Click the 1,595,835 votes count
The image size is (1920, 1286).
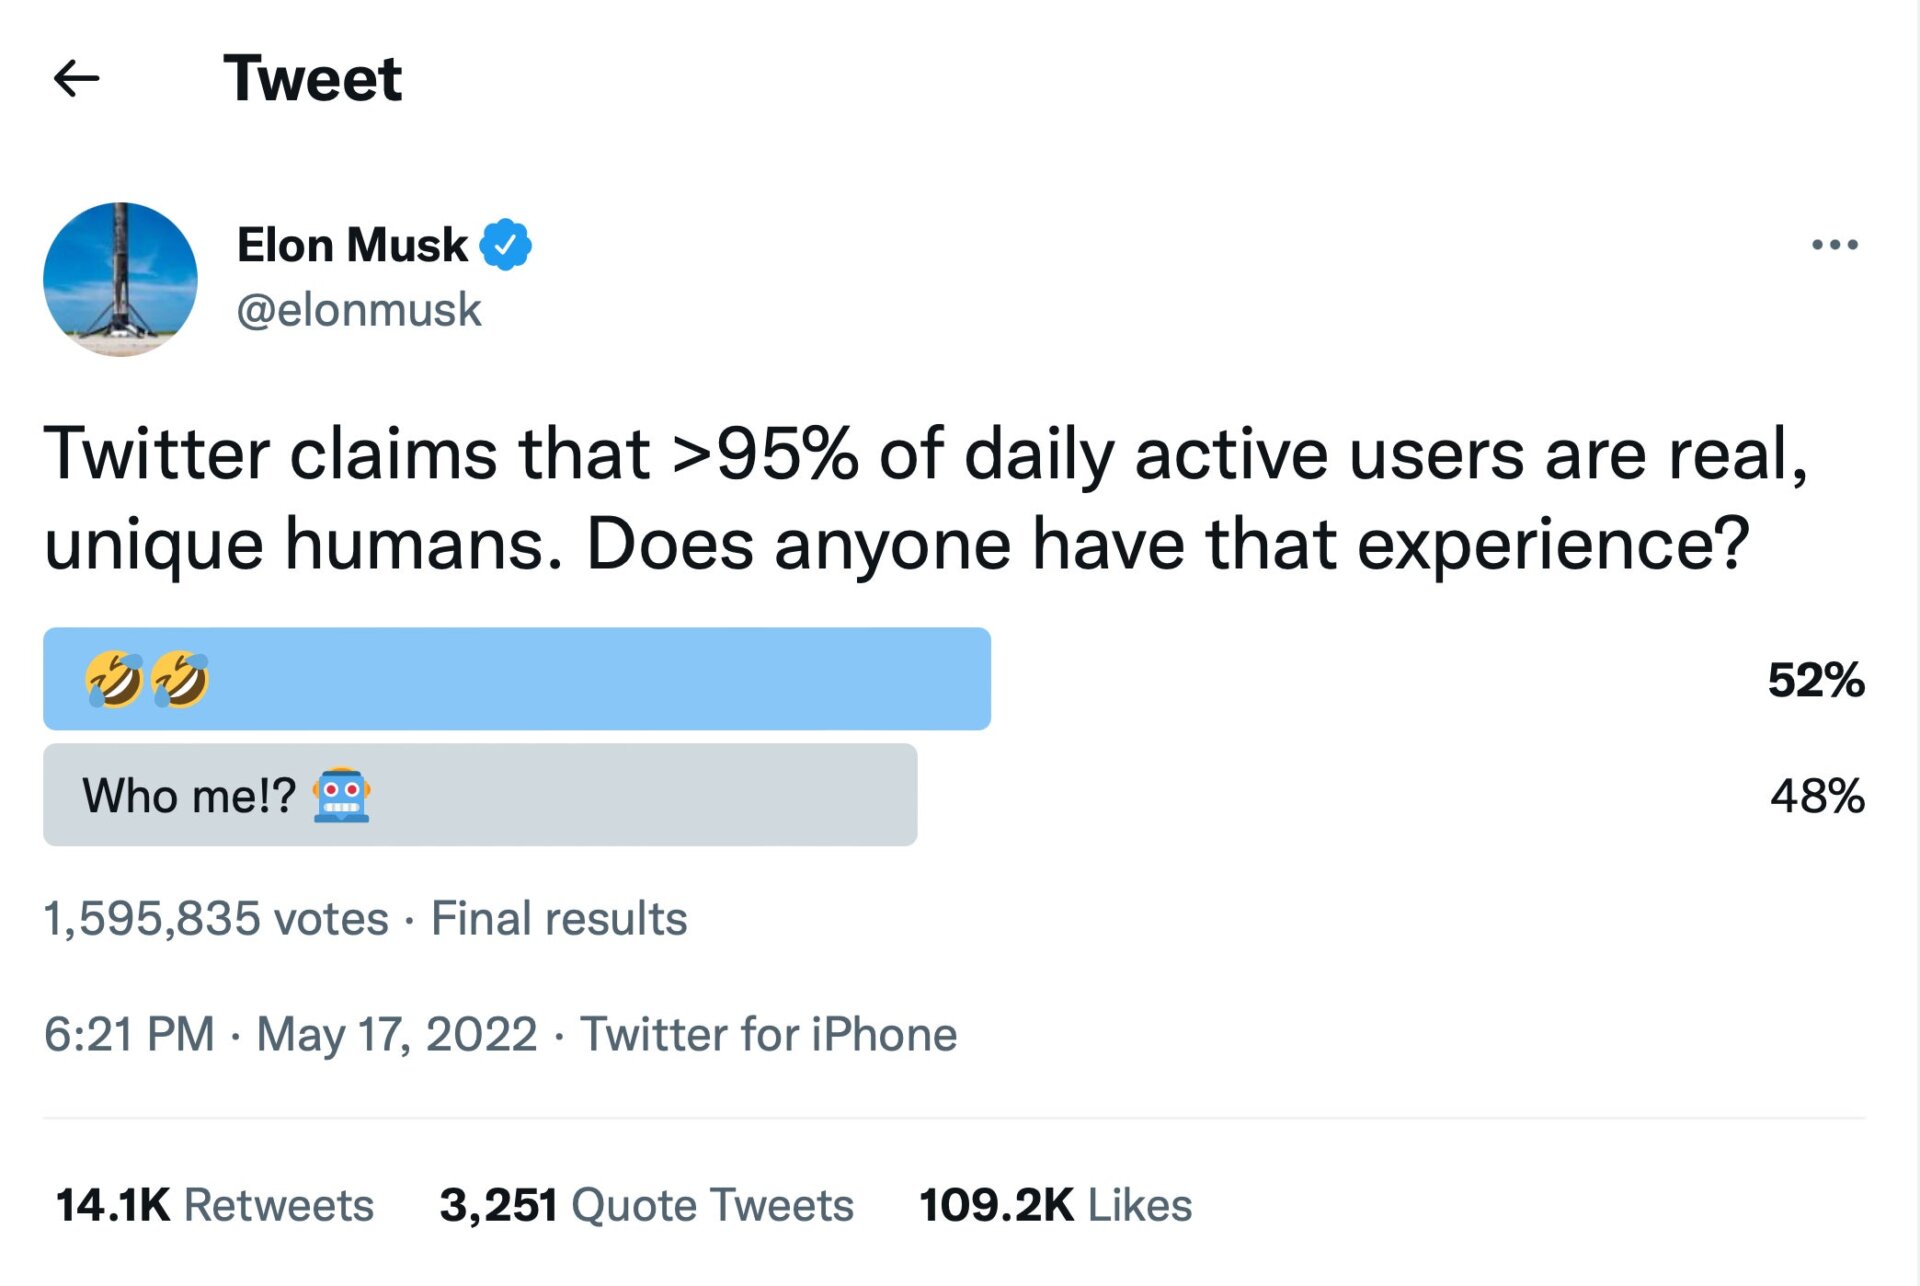point(216,918)
